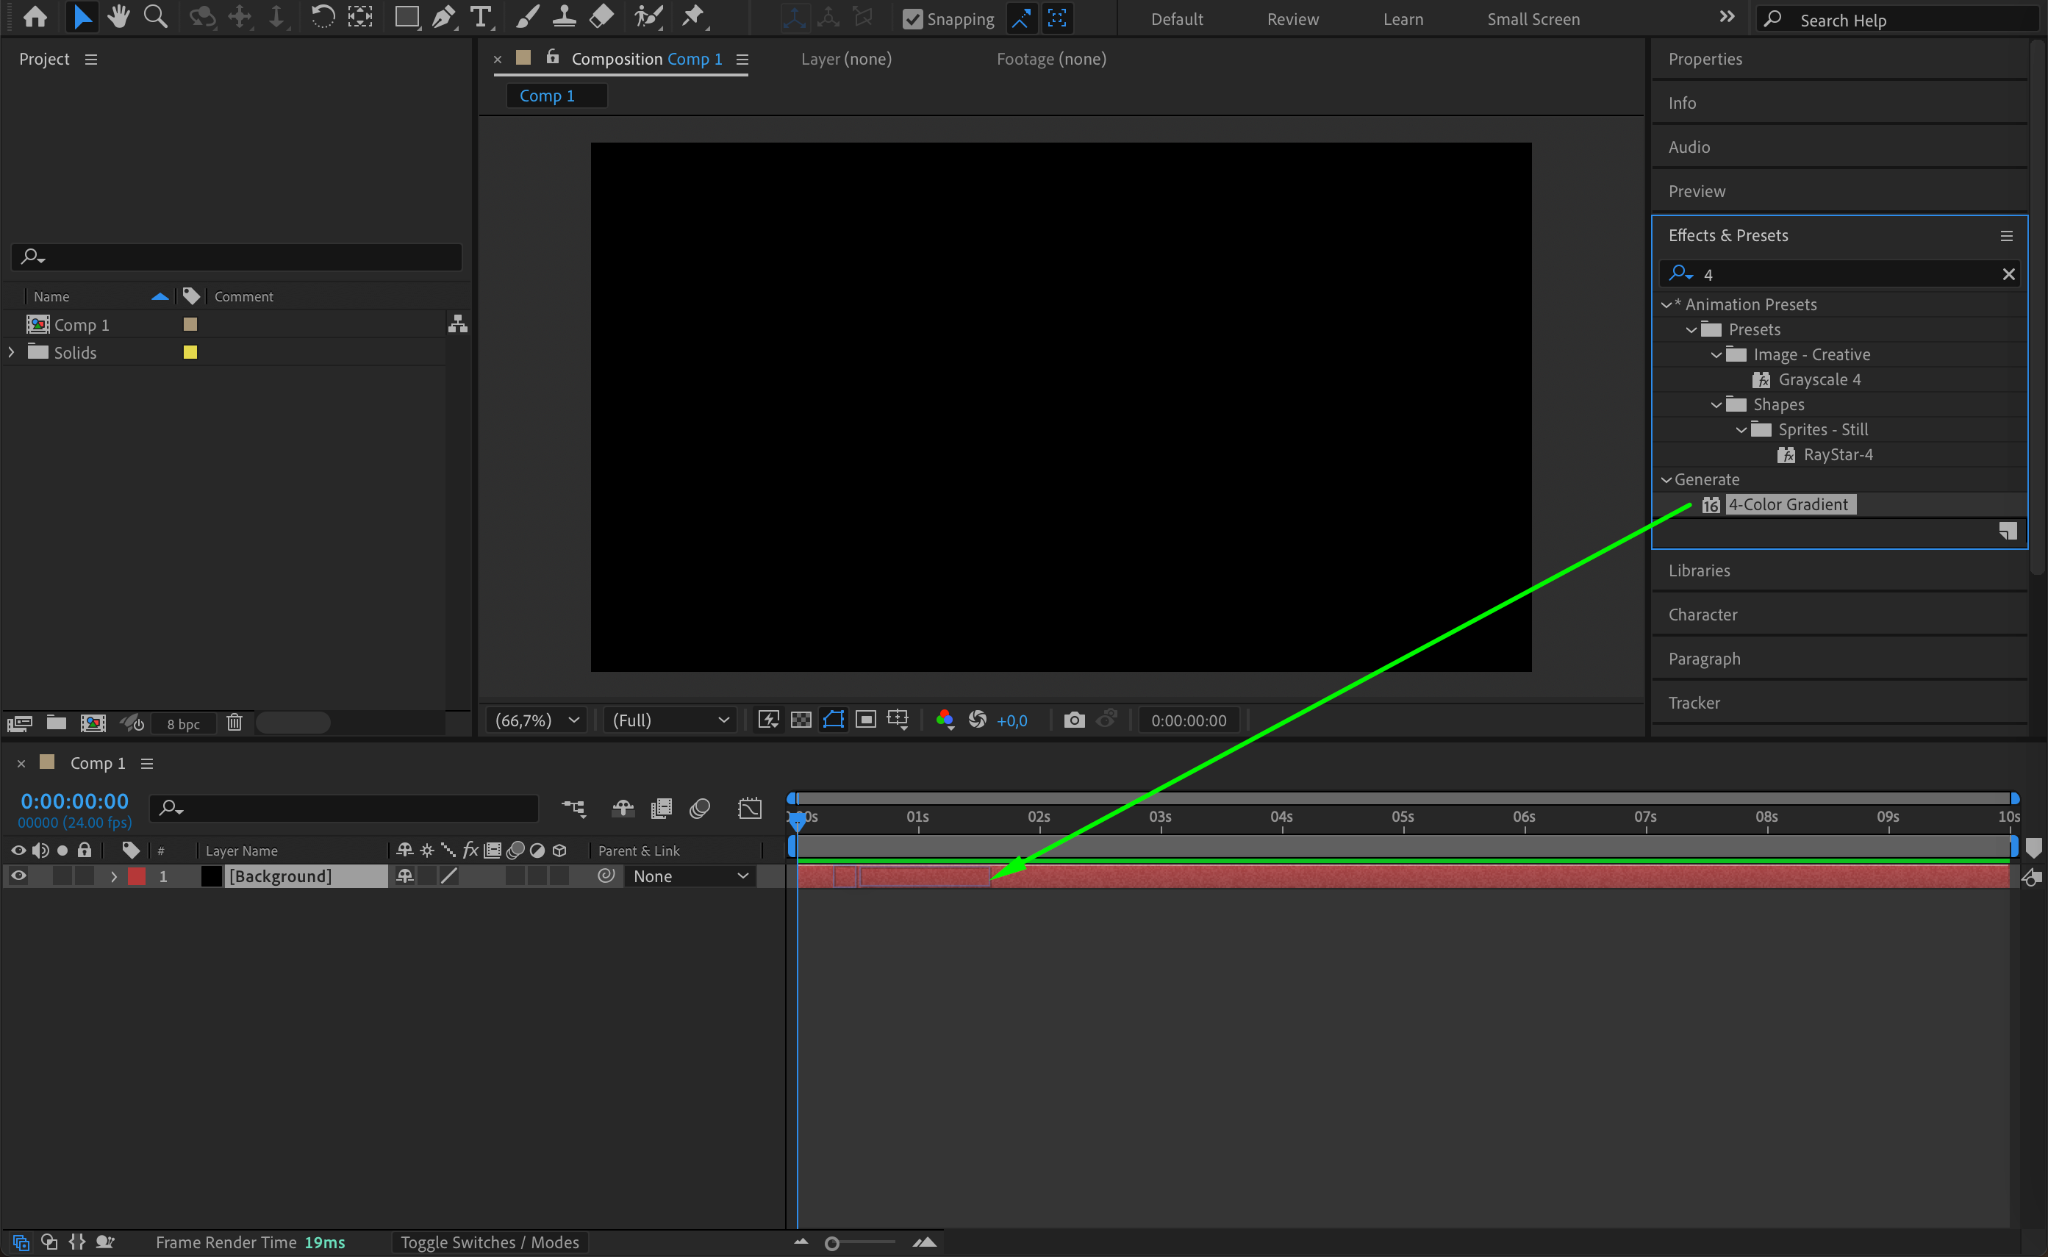Switch to the Review workspace

[x=1292, y=19]
